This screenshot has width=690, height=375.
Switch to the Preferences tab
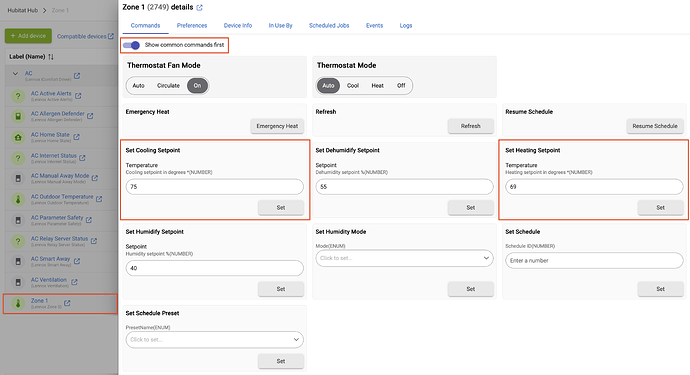[x=192, y=26]
